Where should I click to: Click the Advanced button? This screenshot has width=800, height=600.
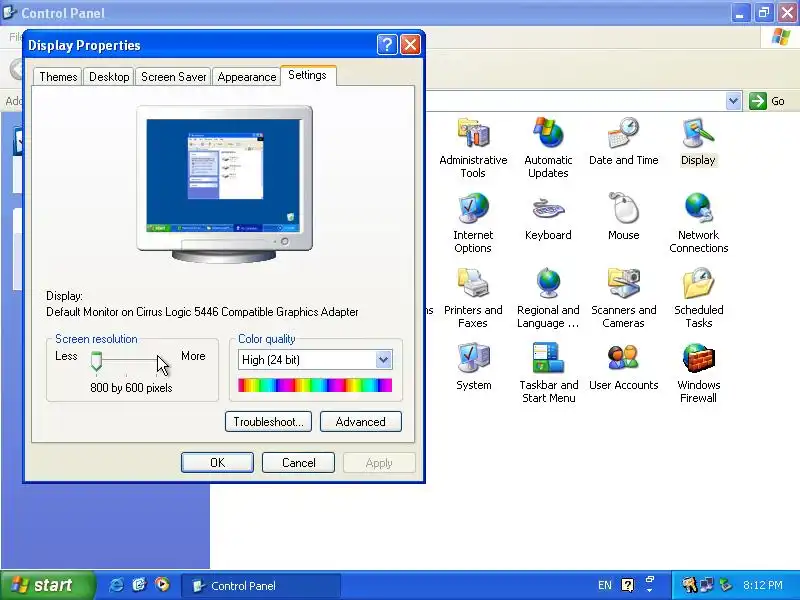[361, 422]
